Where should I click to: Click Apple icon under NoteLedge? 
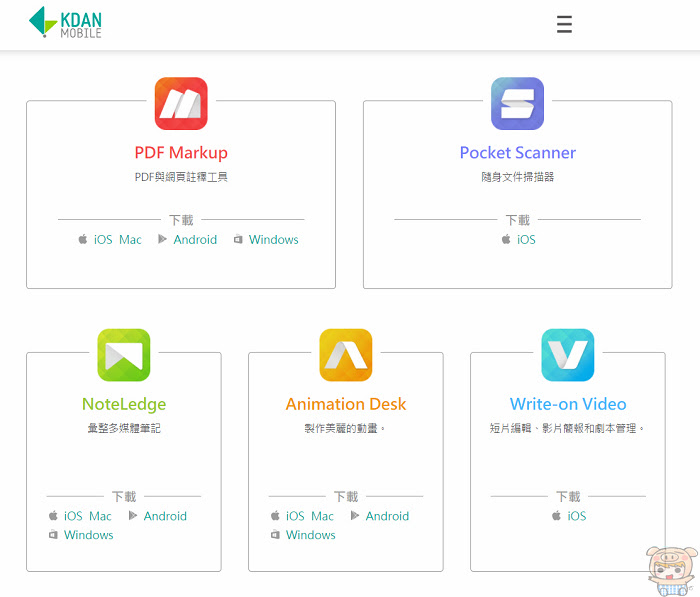point(53,516)
